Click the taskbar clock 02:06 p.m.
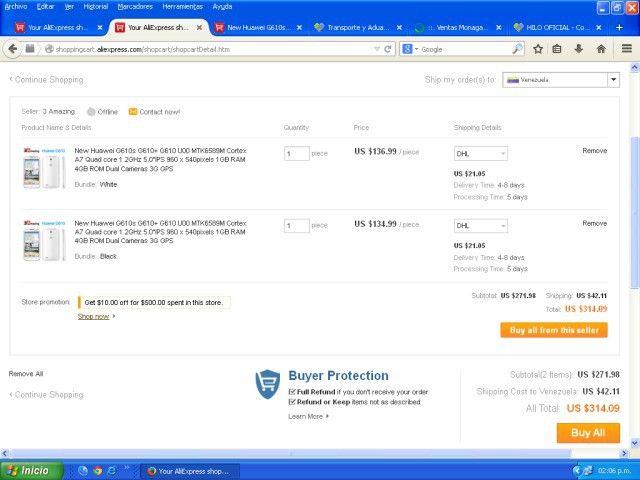640x480 pixels. click(x=614, y=471)
